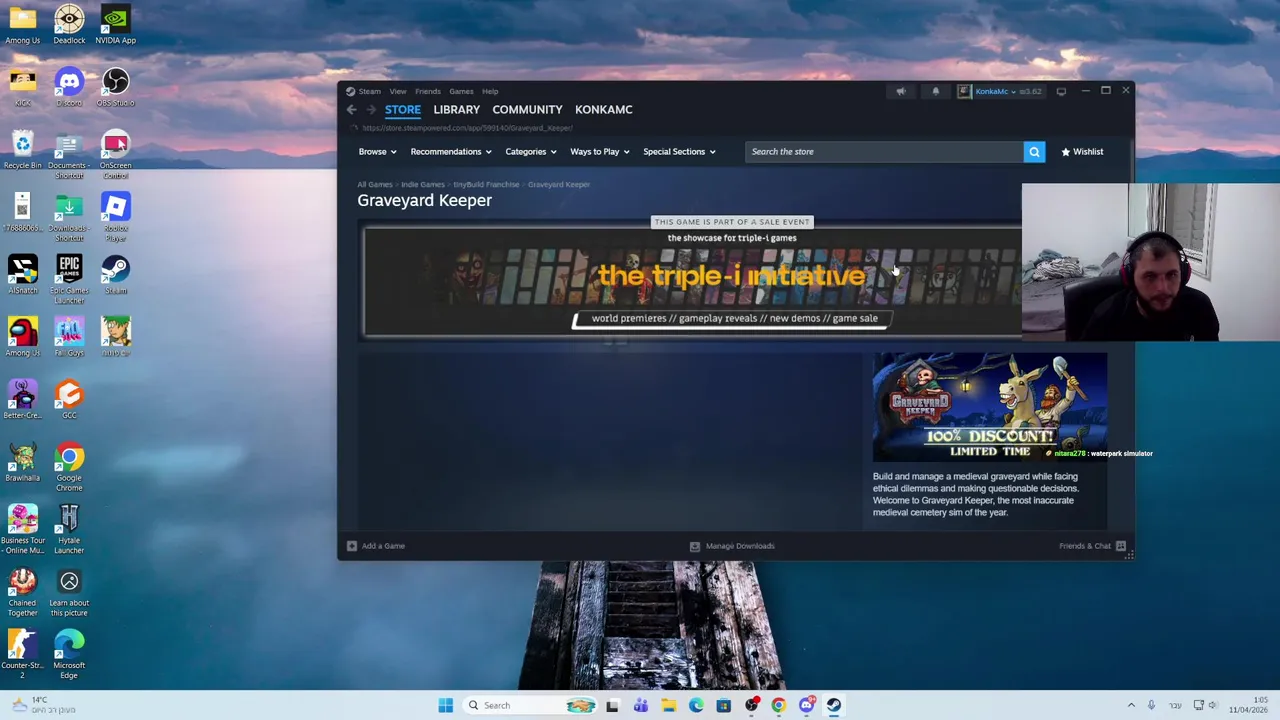Expand the Browse store dropdown
This screenshot has height=720, width=1280.
coord(378,152)
